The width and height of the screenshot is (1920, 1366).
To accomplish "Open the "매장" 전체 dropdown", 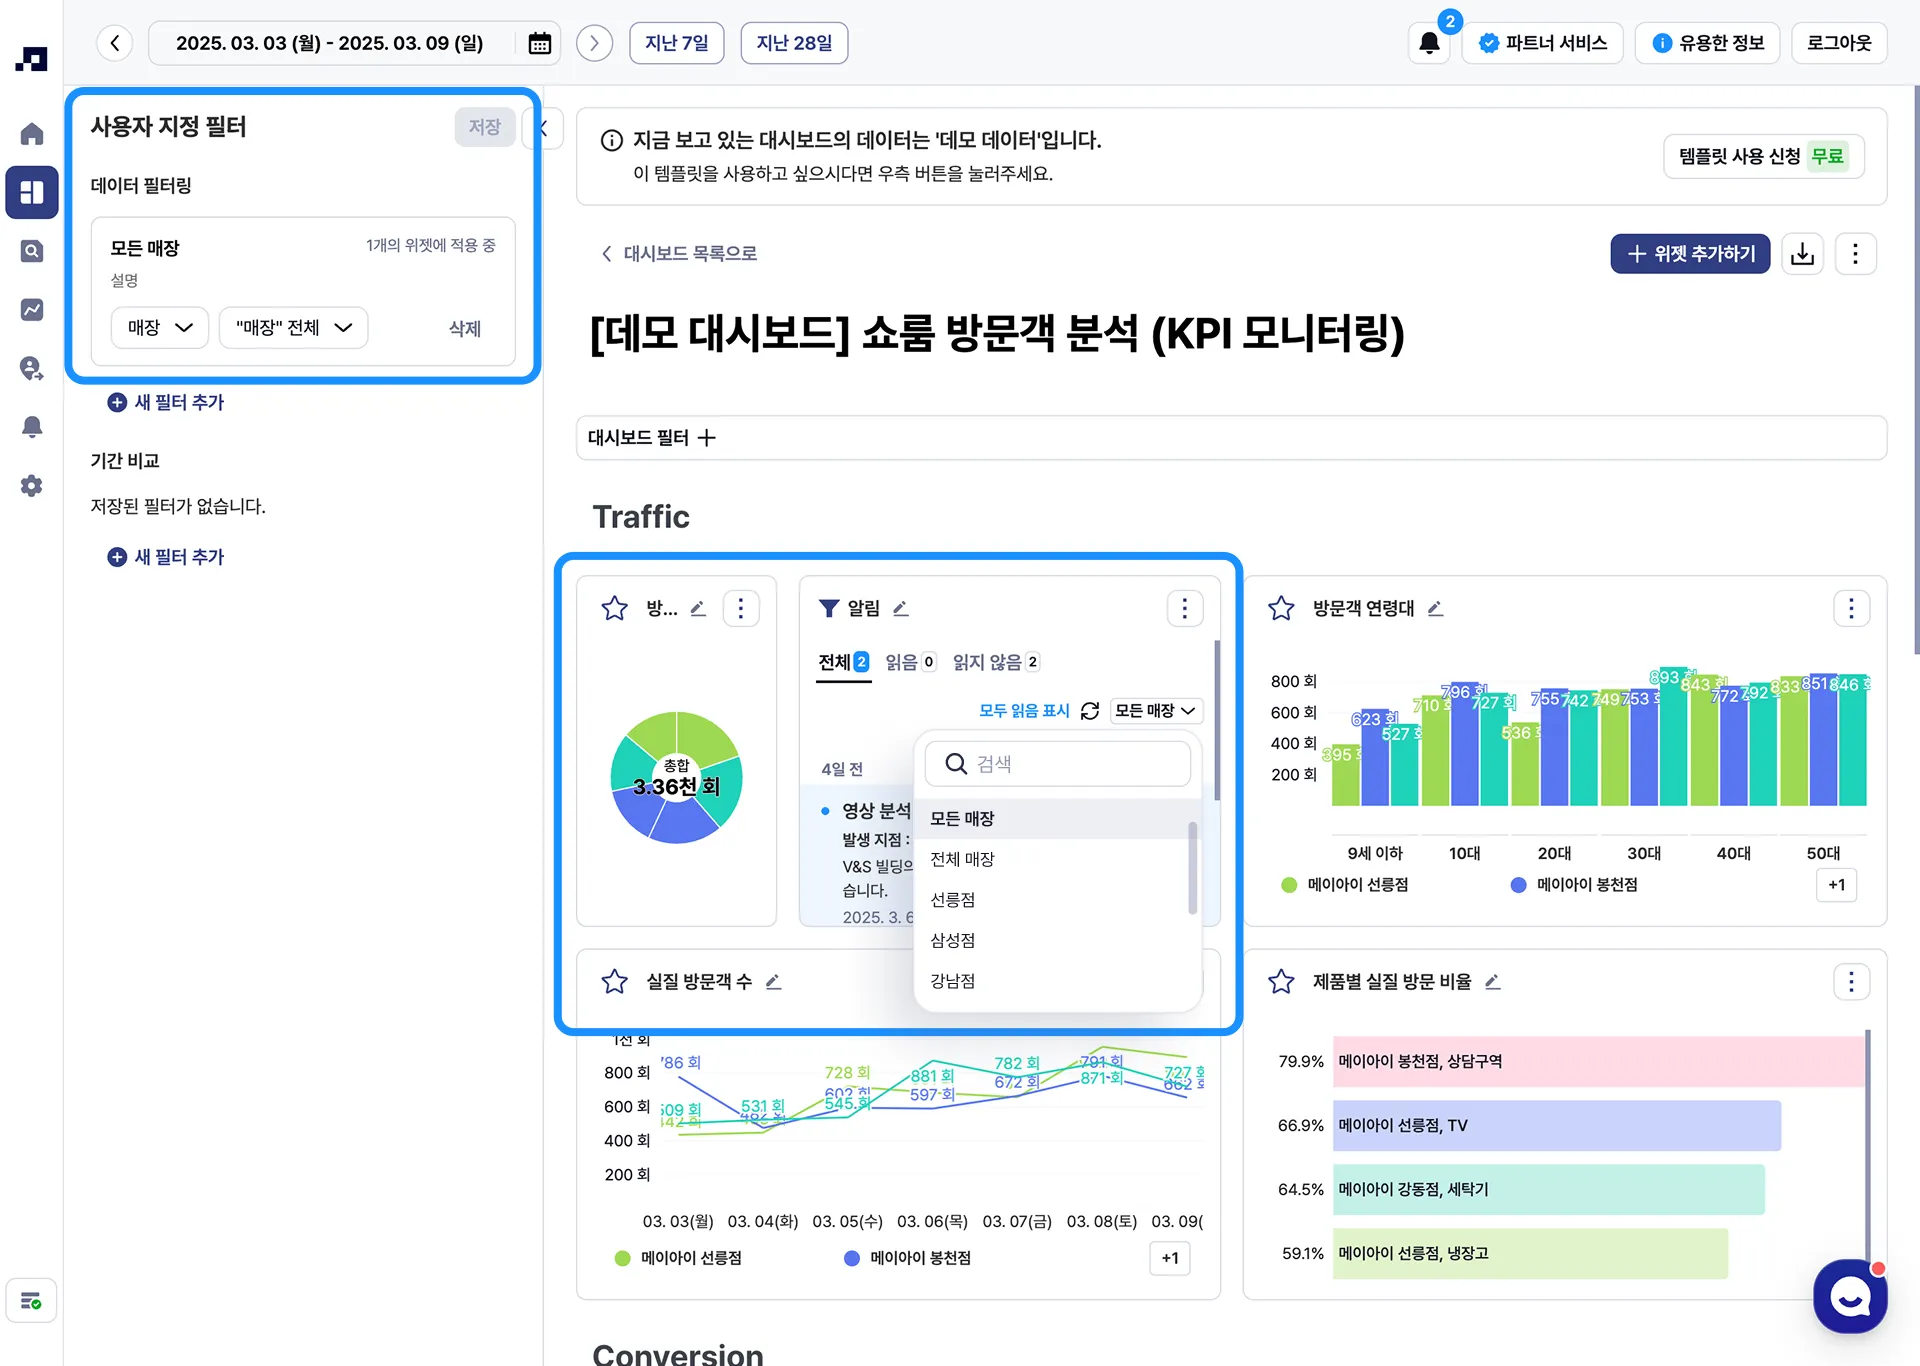I will point(294,328).
